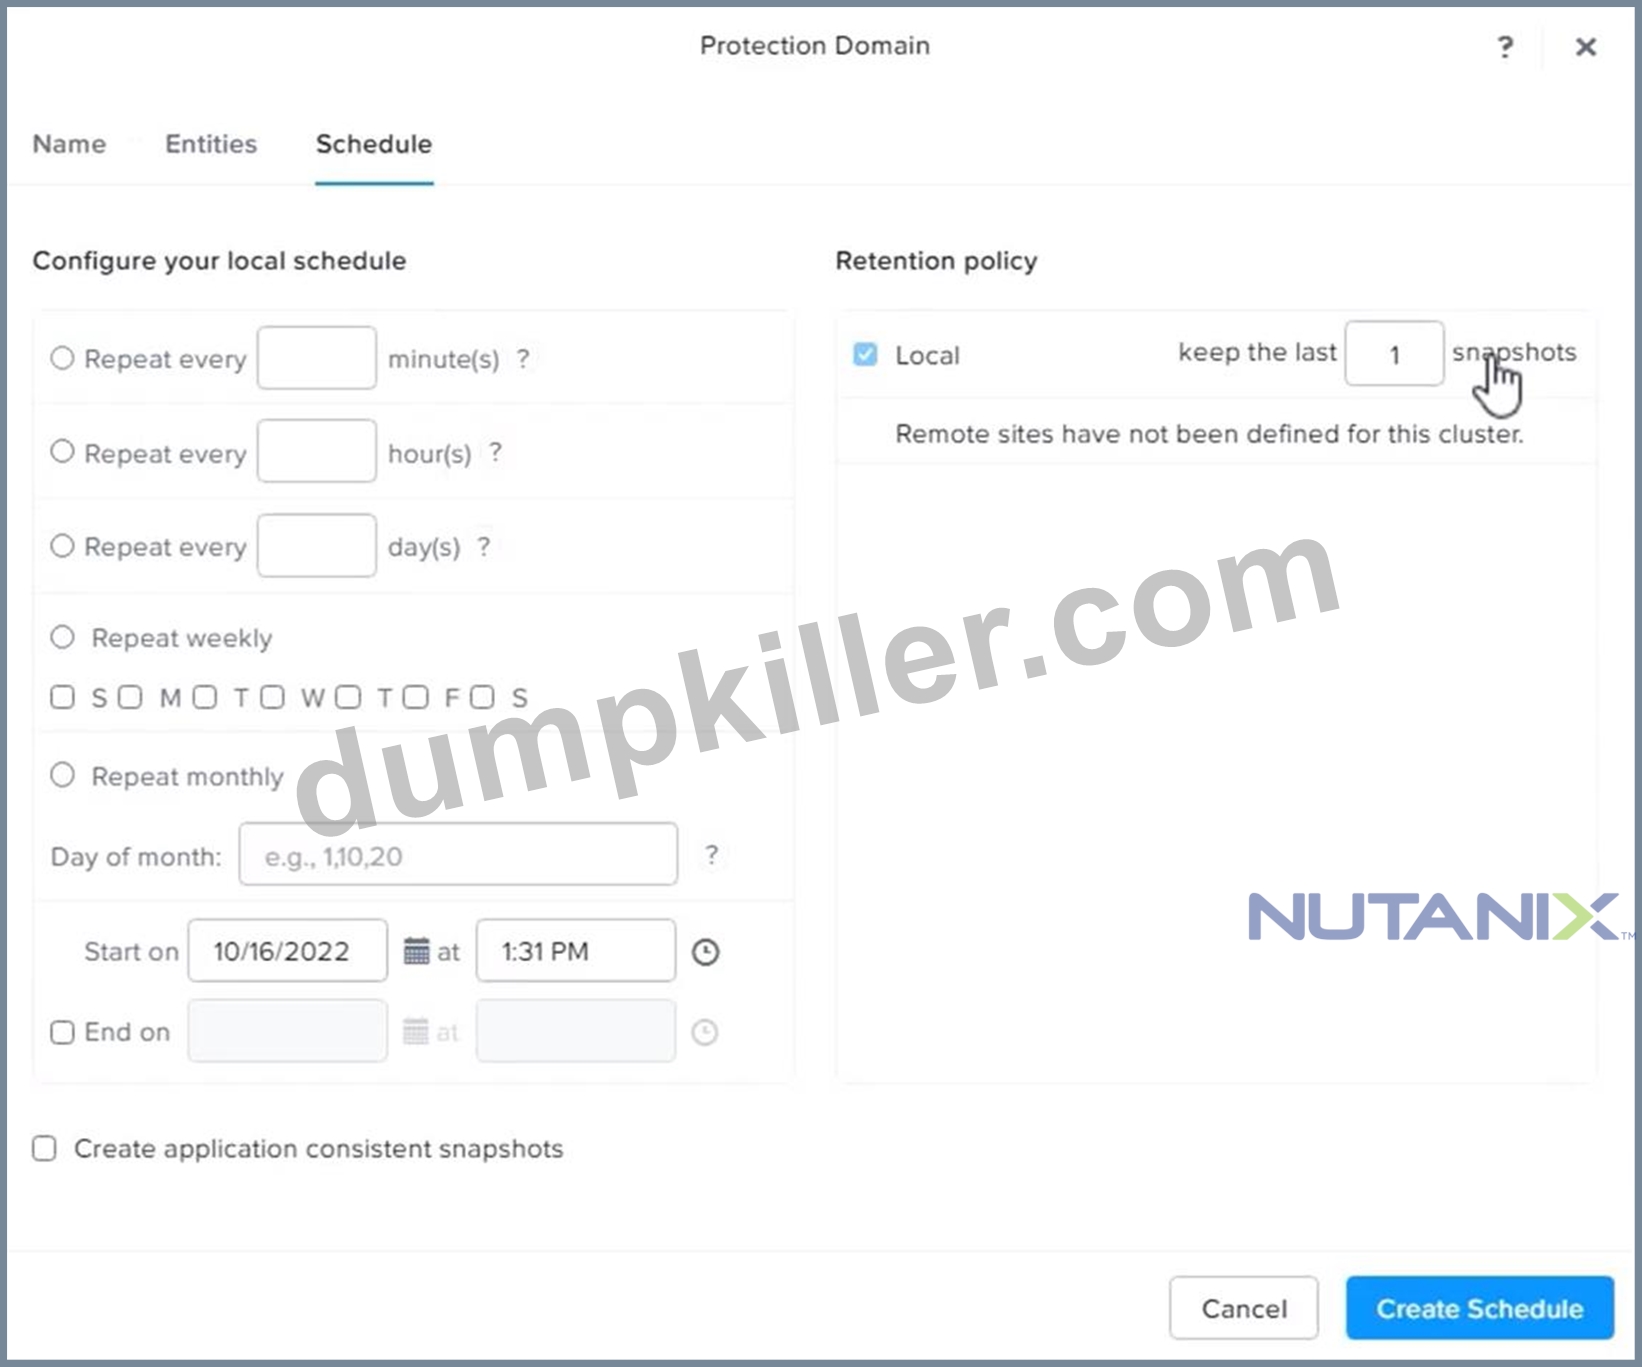Screen dimensions: 1642x1367
Task: Open the help question mark in dialog header
Action: point(1505,46)
